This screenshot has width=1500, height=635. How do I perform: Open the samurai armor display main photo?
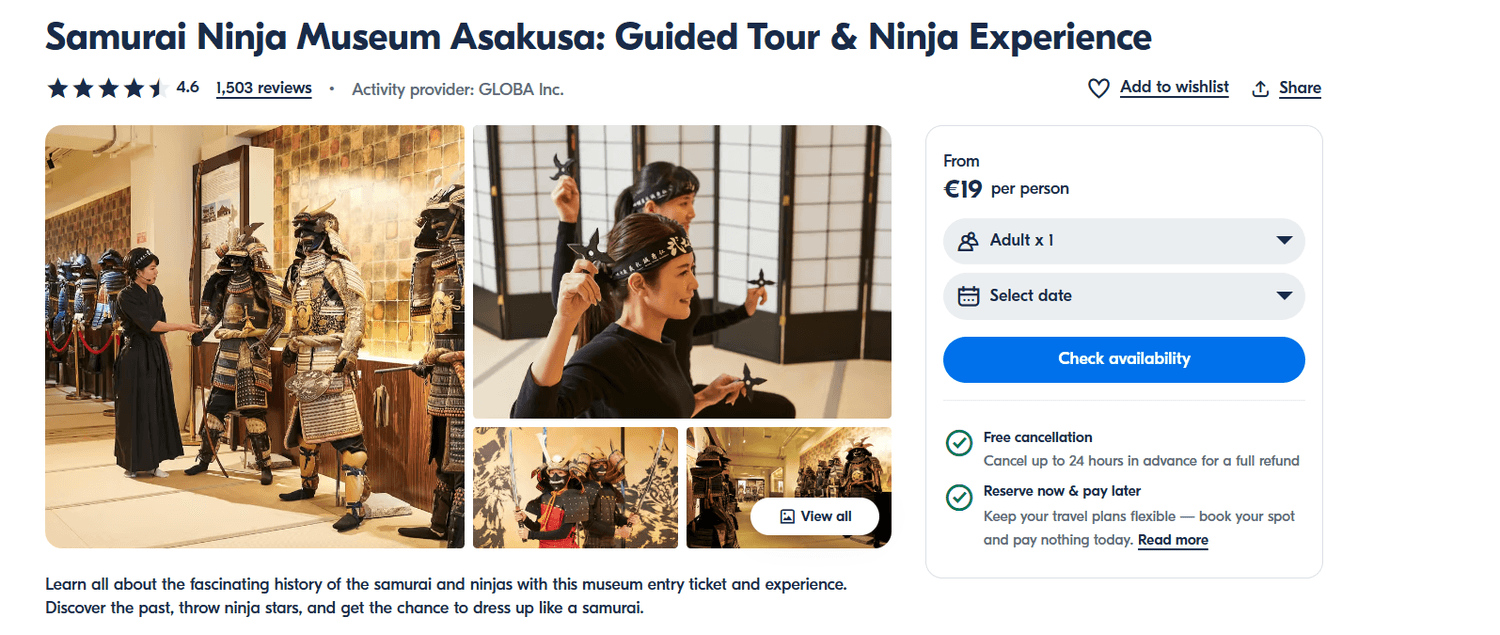255,336
